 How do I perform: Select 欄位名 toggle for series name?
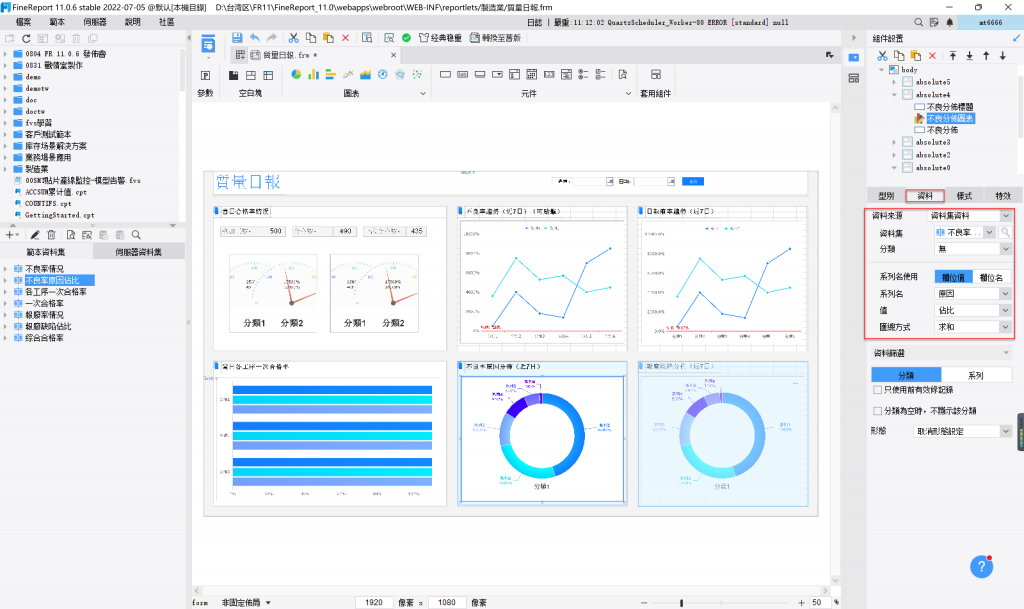click(991, 277)
